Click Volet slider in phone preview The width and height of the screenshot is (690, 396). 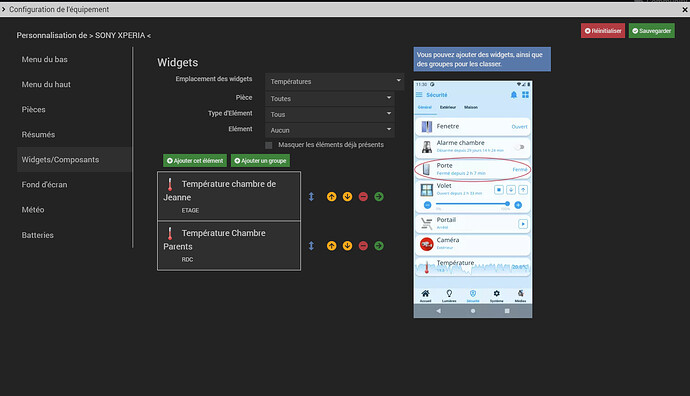tap(471, 204)
